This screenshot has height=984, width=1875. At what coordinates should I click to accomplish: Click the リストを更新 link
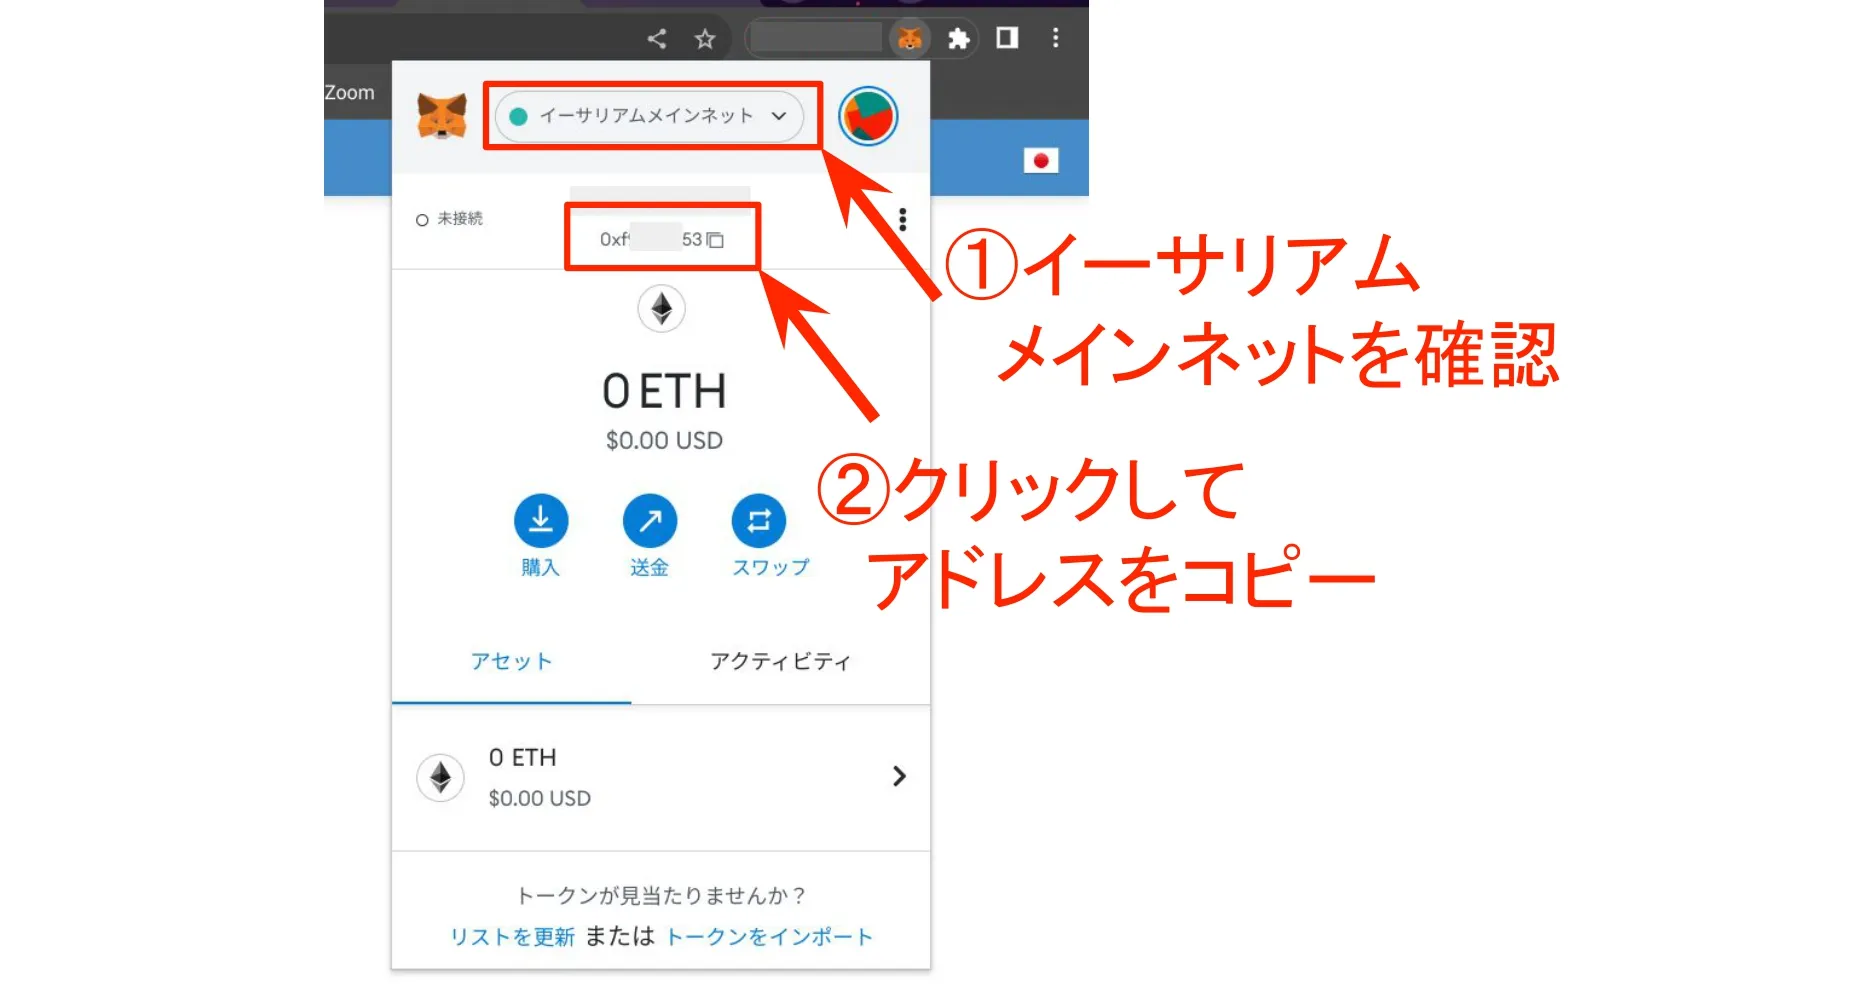click(x=512, y=937)
